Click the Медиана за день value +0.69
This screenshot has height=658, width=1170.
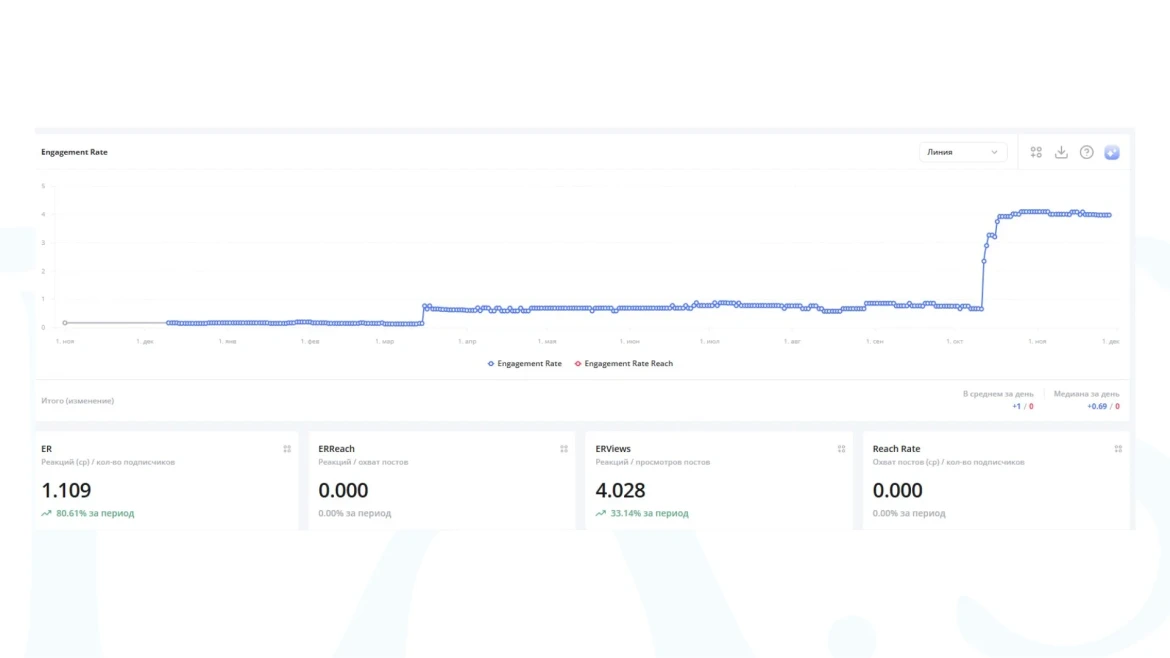pos(1097,407)
